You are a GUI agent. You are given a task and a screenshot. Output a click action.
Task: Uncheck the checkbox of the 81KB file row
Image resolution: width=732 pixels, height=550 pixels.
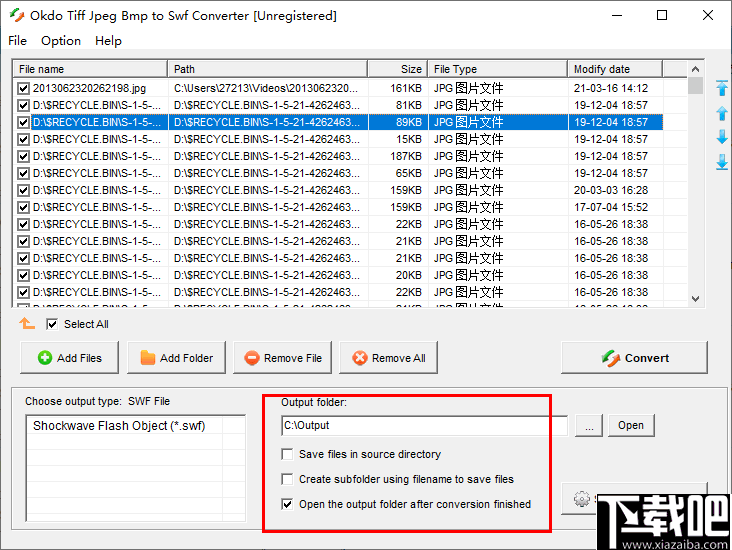23,105
